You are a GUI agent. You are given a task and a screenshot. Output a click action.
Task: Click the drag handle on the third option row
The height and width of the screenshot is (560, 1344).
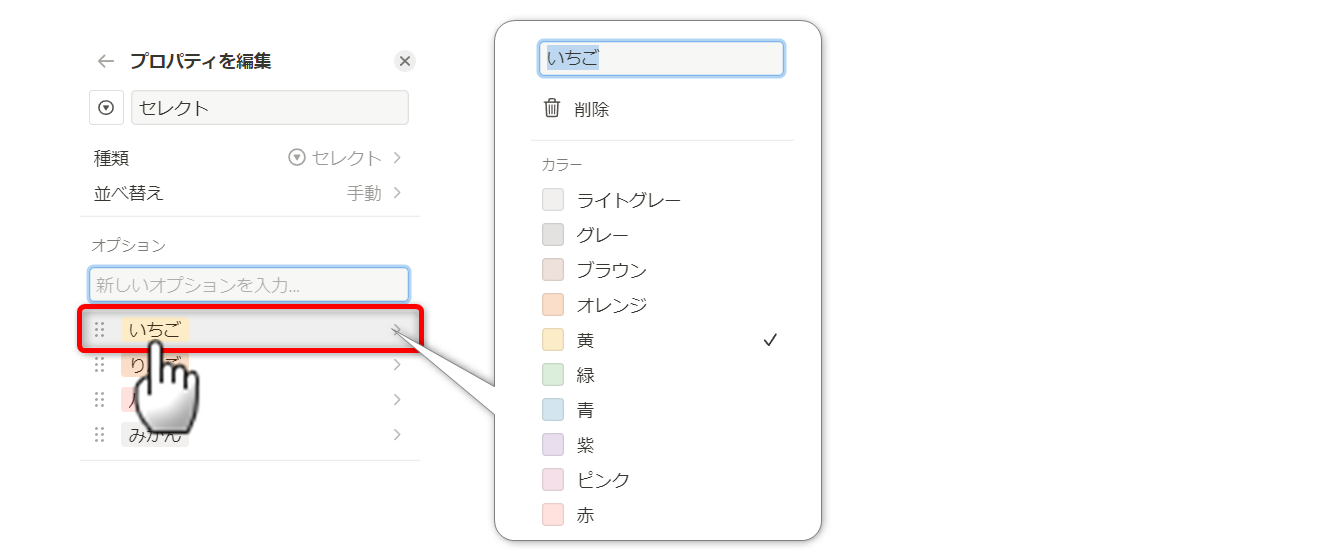pos(99,400)
